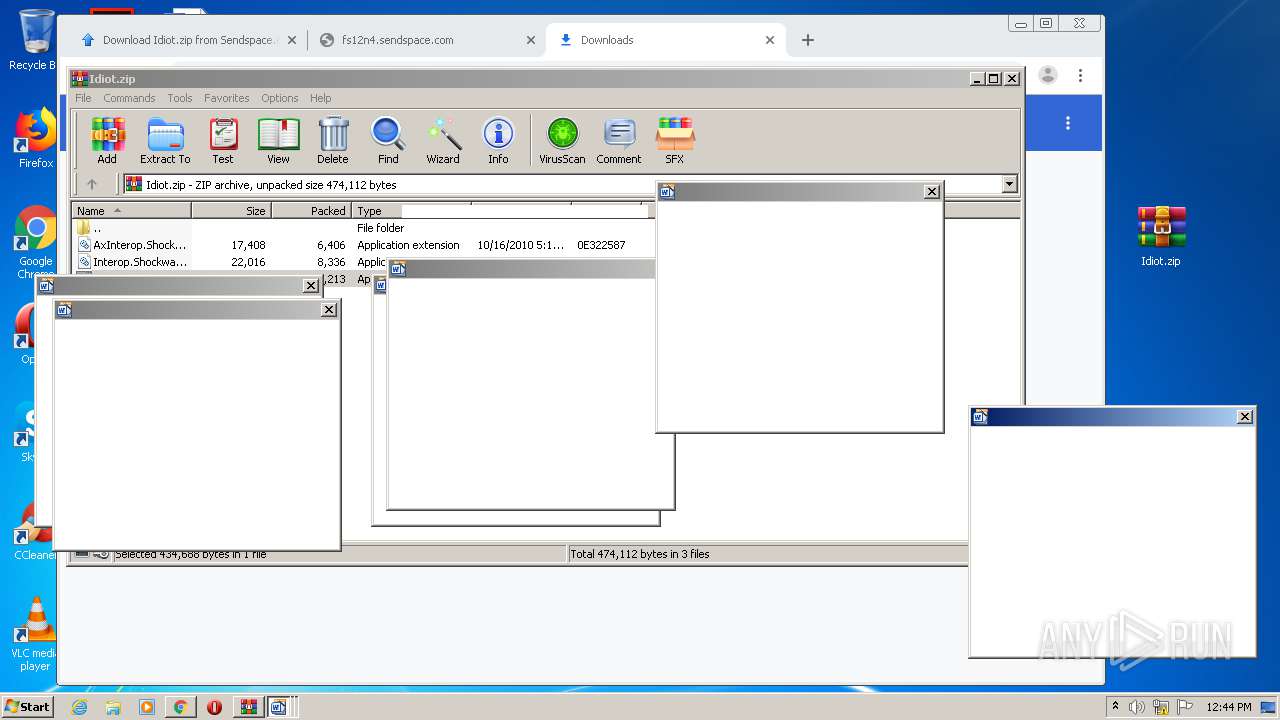Show hidden tray icons arrow

[1115, 707]
